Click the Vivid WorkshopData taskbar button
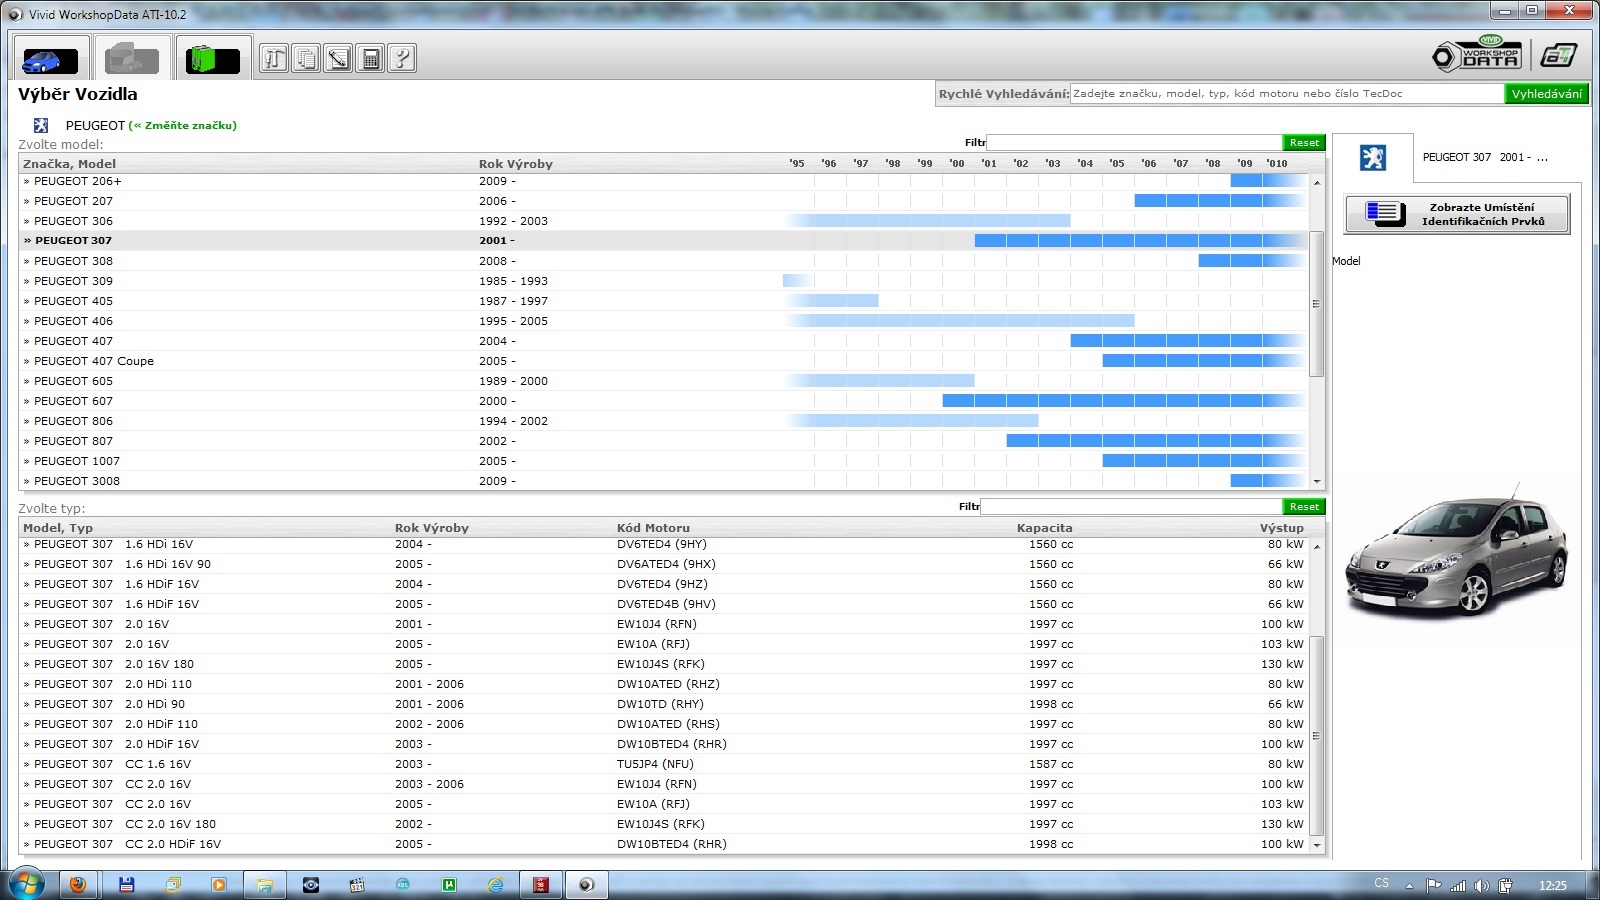The width and height of the screenshot is (1600, 900). 587,885
